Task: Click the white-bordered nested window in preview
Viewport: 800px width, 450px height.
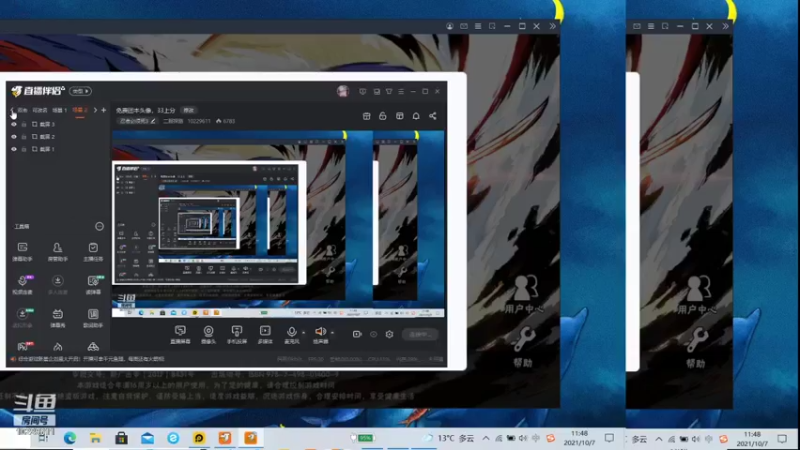Action: tap(209, 222)
